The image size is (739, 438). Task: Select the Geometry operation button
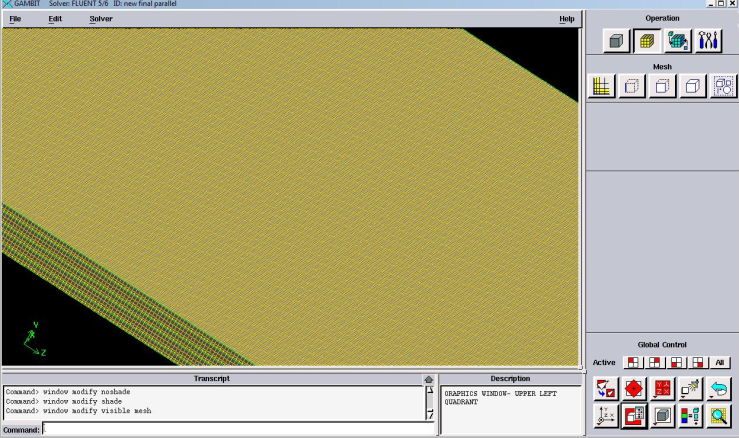tap(616, 41)
